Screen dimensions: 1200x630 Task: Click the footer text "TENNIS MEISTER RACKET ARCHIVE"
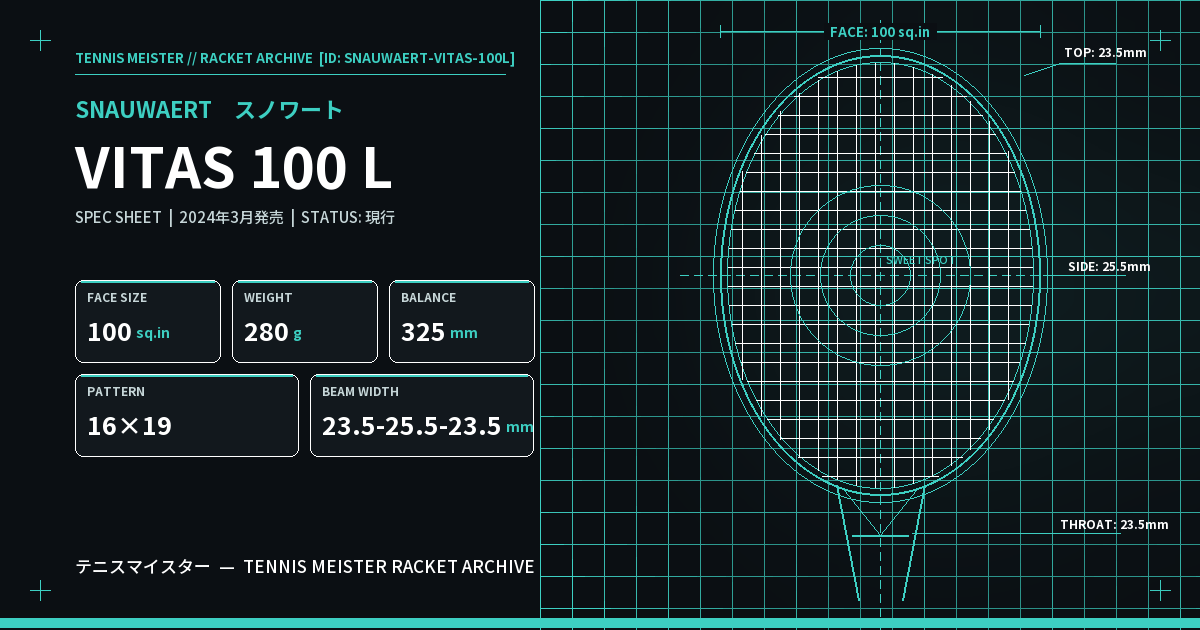point(389,567)
